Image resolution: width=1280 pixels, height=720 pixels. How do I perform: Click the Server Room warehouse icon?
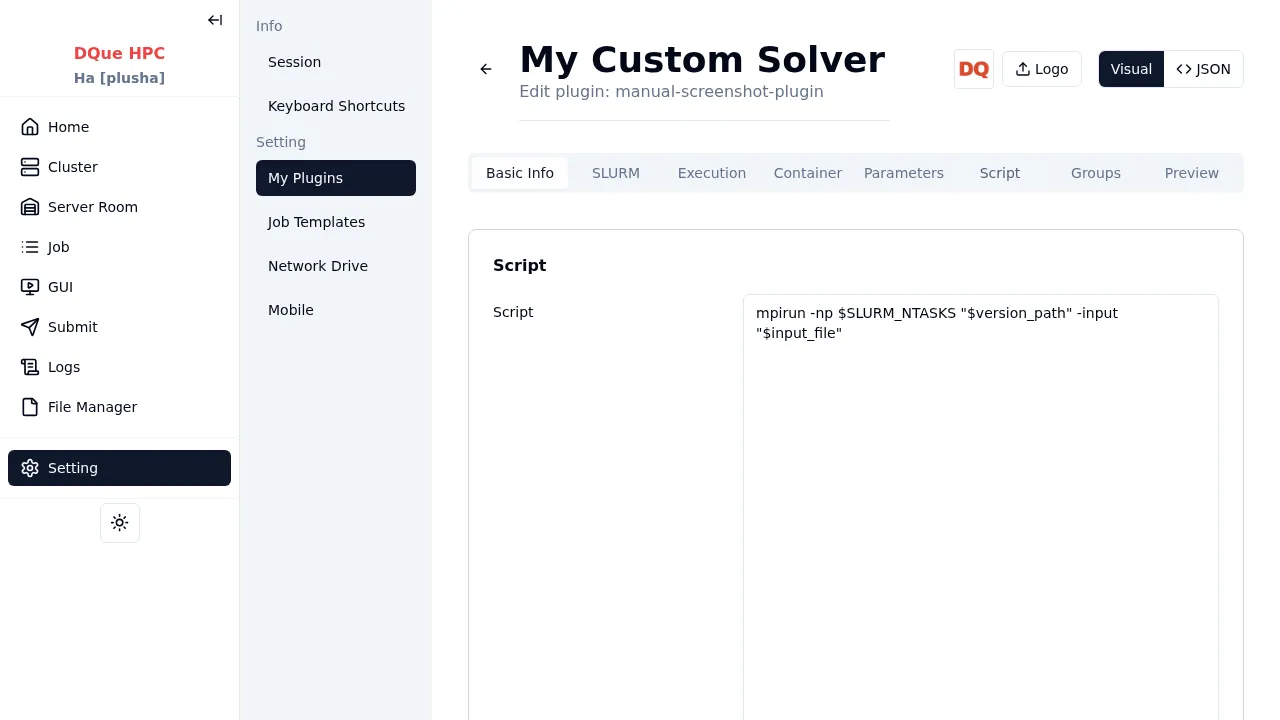(x=30, y=207)
